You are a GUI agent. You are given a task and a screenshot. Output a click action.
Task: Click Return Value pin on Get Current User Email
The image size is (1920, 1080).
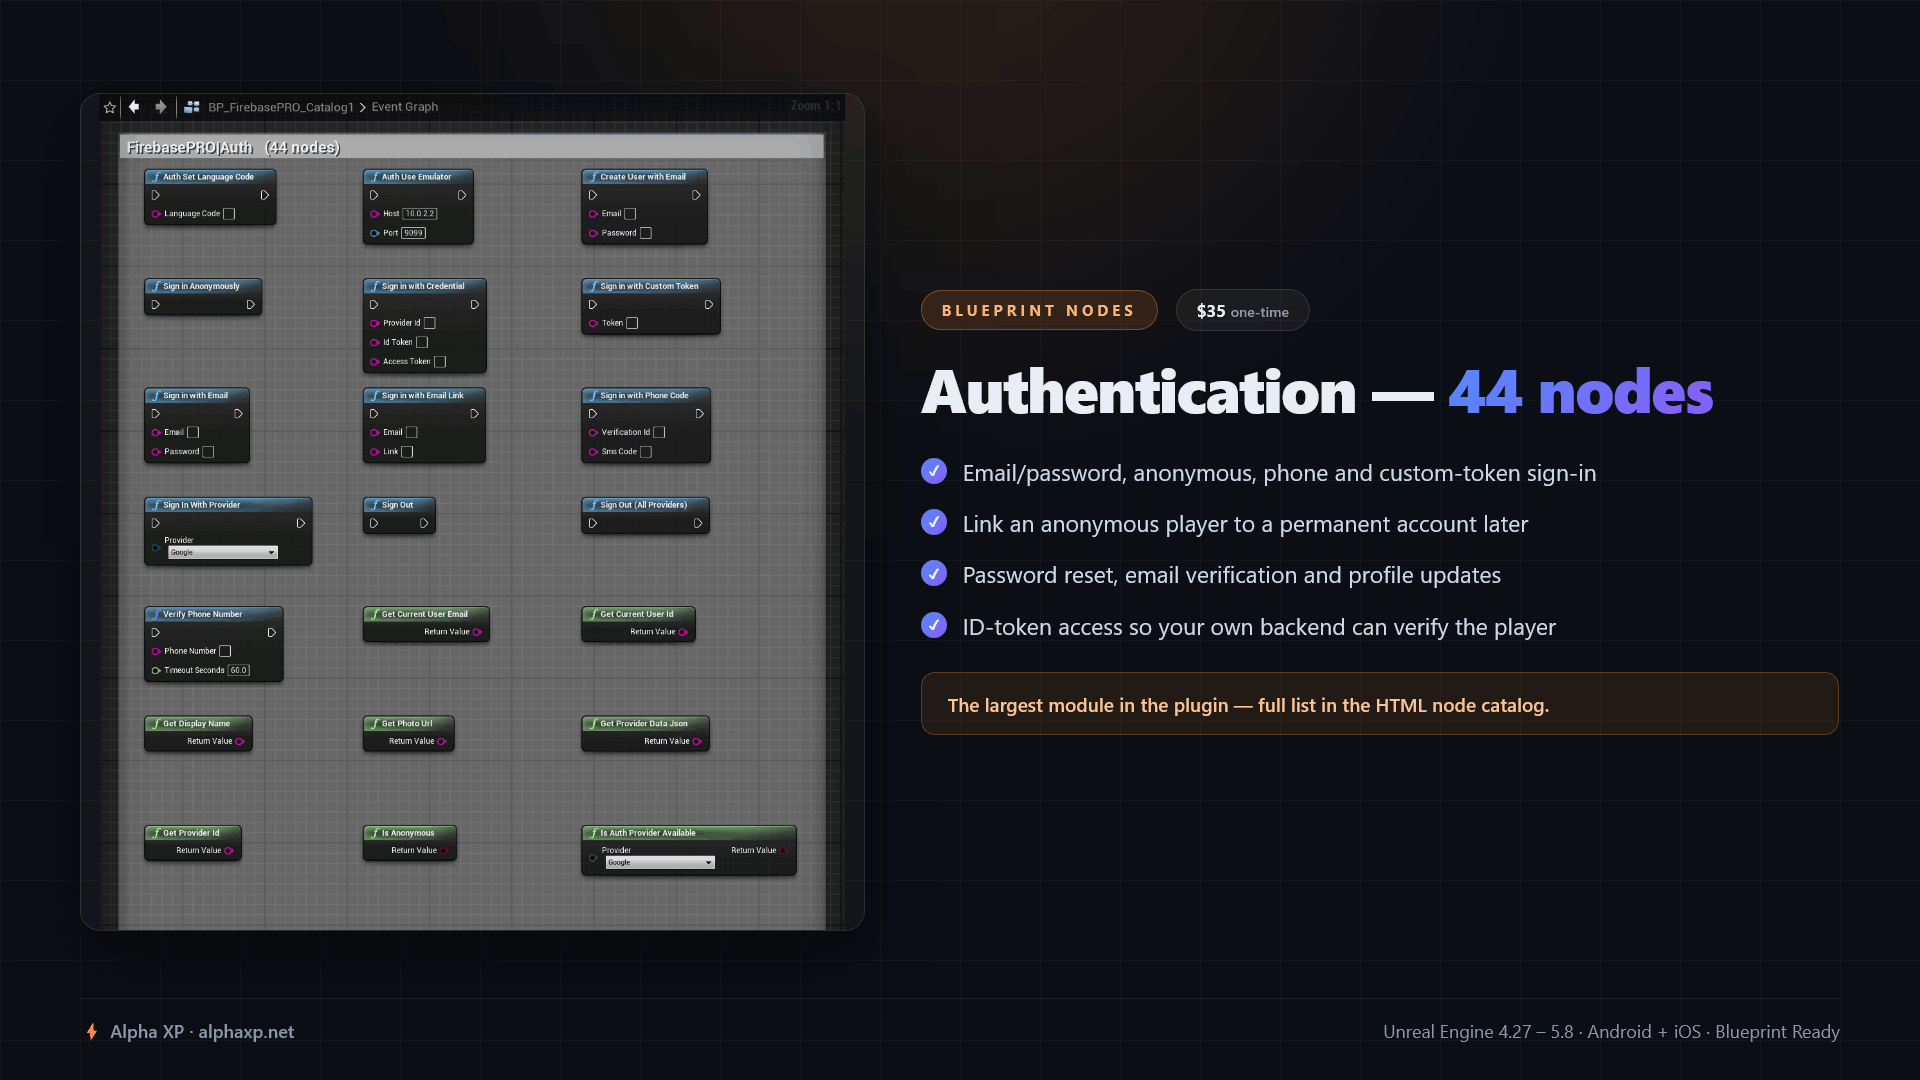(x=477, y=632)
